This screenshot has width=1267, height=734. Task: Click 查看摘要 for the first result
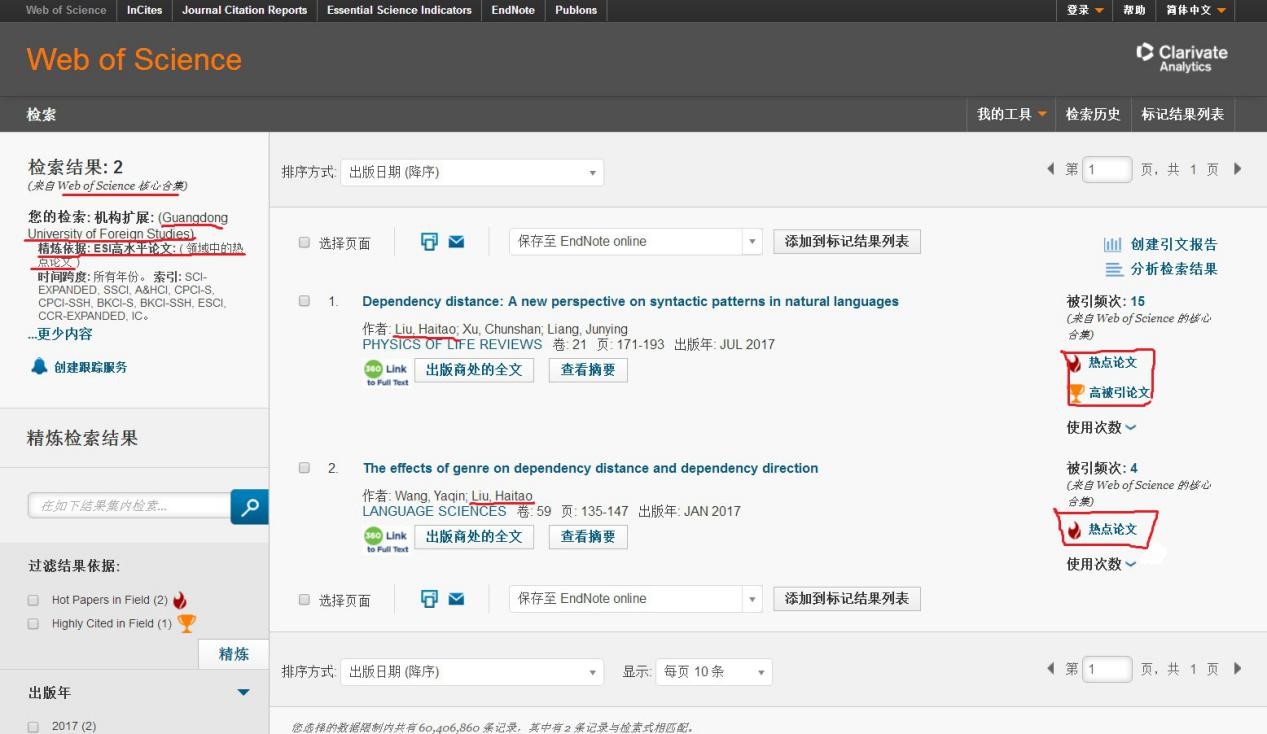[587, 370]
